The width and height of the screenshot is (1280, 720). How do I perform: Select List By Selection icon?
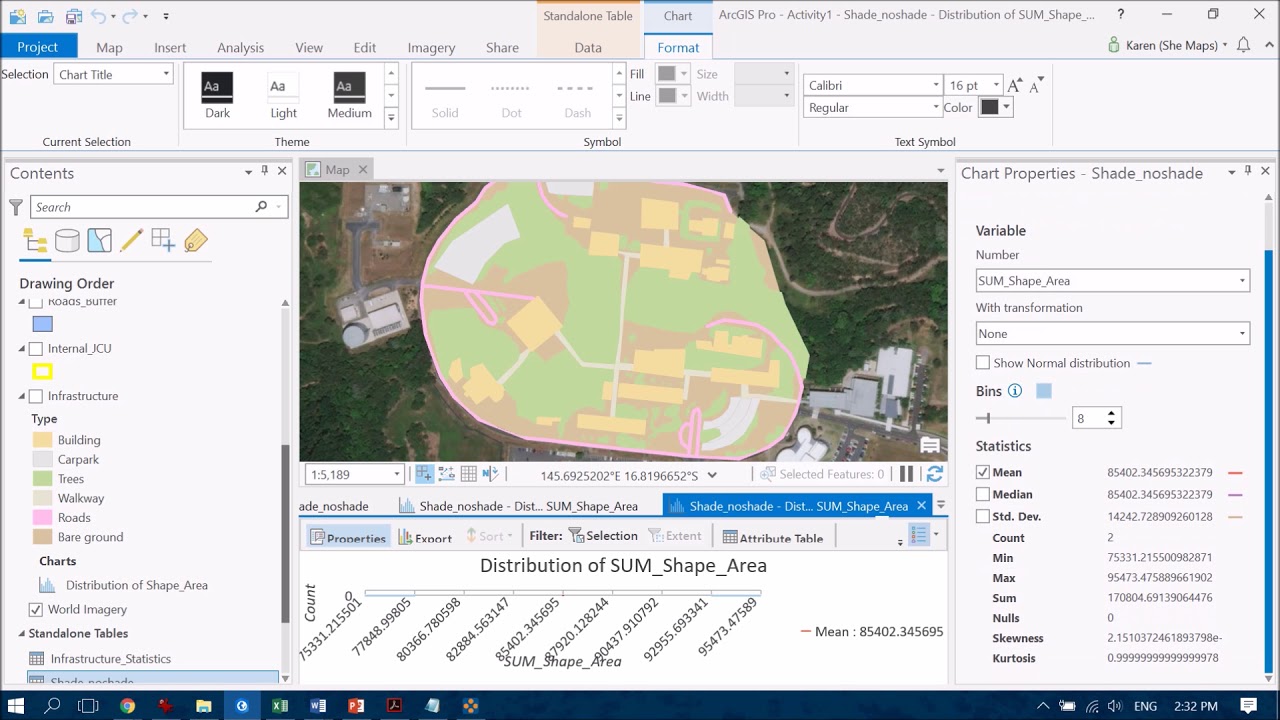tap(99, 241)
